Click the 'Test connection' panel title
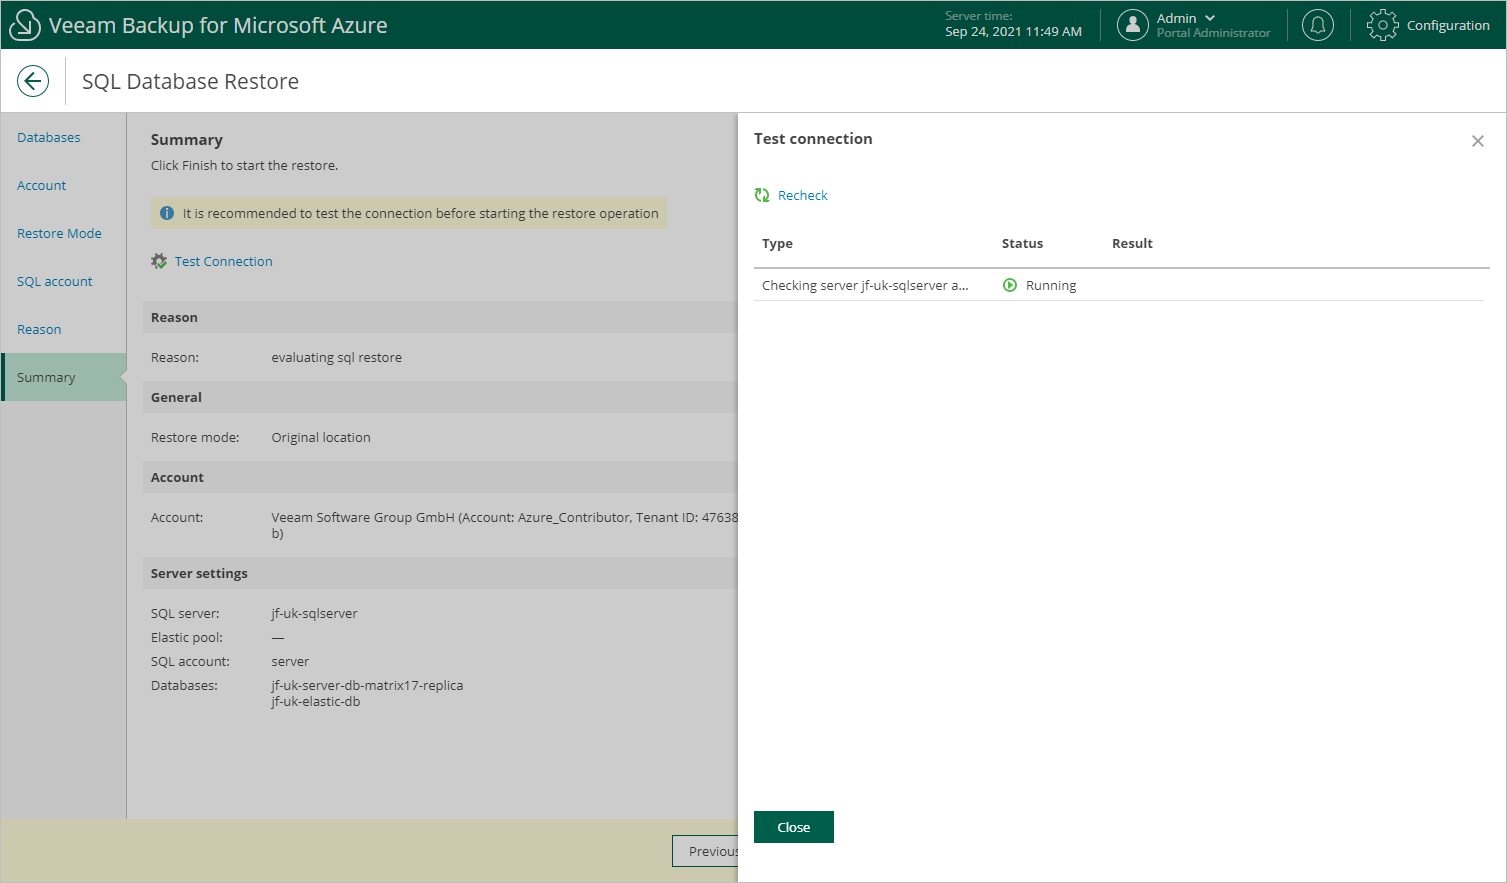Image resolution: width=1507 pixels, height=883 pixels. pos(813,139)
